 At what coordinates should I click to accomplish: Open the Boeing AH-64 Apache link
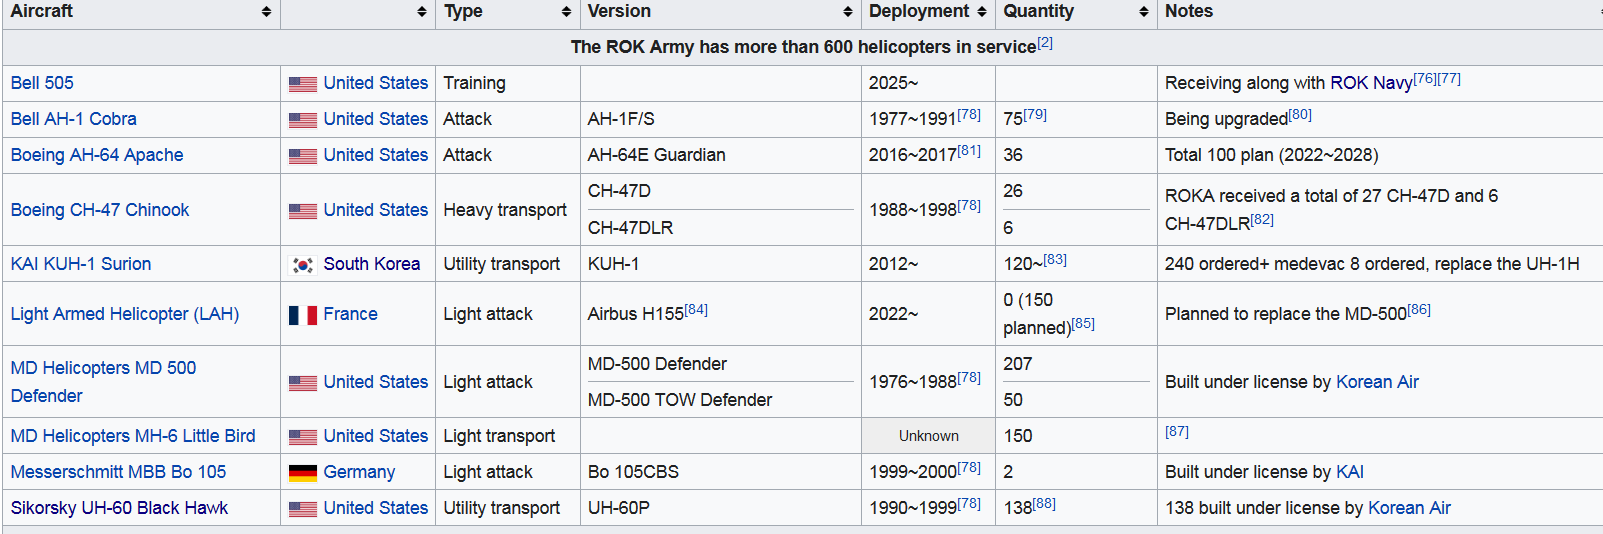(97, 155)
